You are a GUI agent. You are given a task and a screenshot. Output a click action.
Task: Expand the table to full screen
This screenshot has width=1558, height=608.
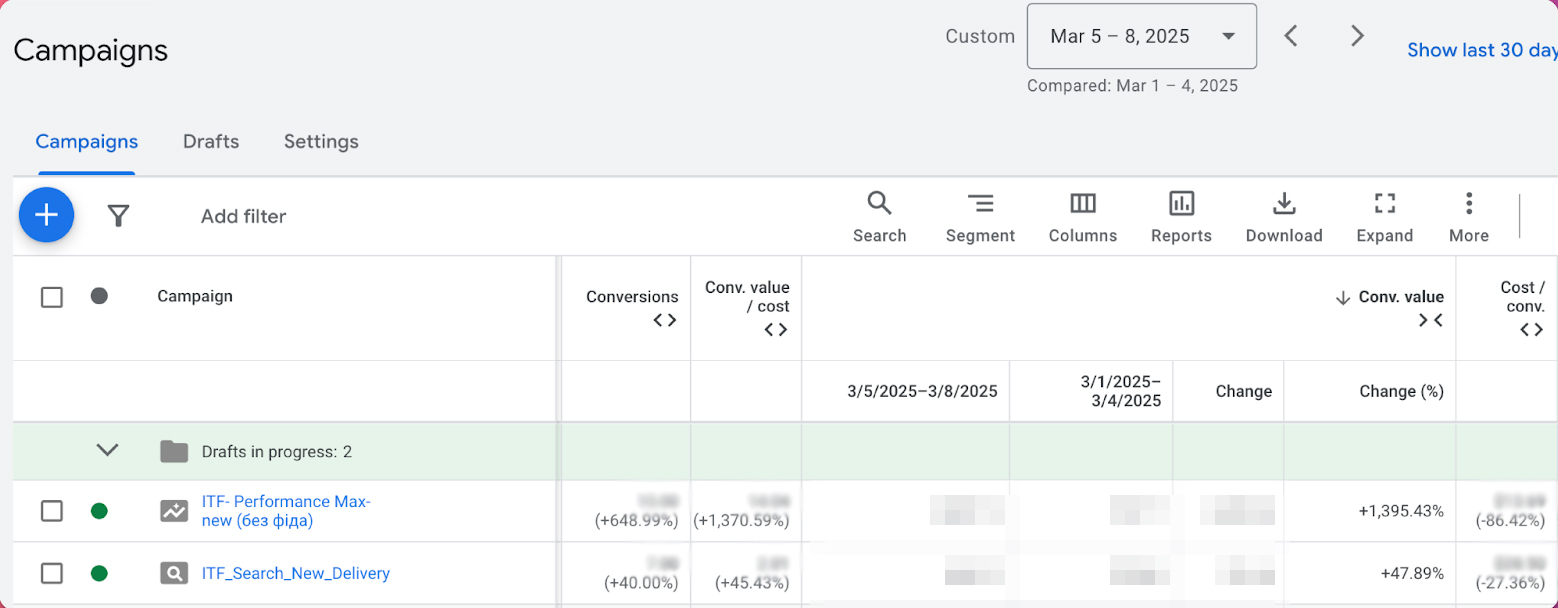pyautogui.click(x=1384, y=217)
